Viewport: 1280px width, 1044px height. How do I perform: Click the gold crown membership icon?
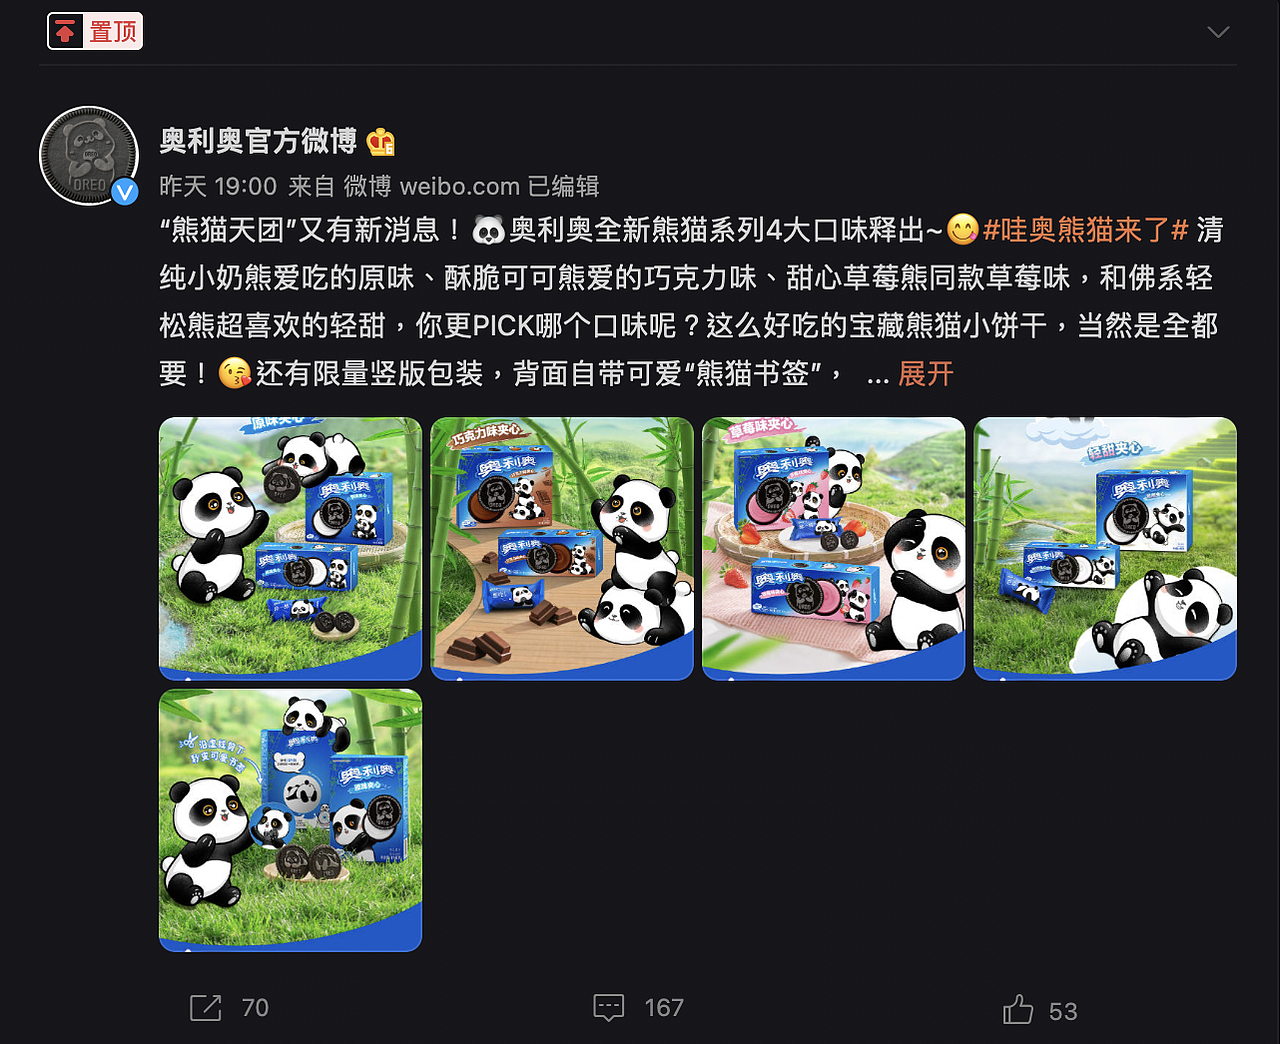[x=381, y=143]
